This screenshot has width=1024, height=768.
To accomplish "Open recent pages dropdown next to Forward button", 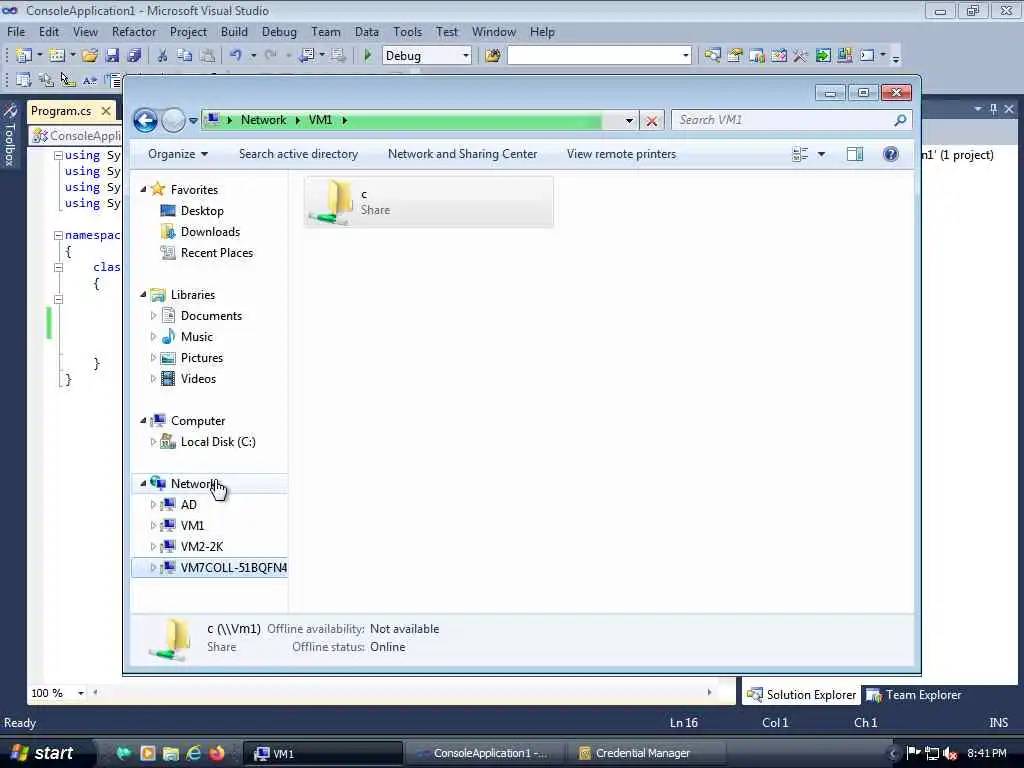I will coord(193,121).
